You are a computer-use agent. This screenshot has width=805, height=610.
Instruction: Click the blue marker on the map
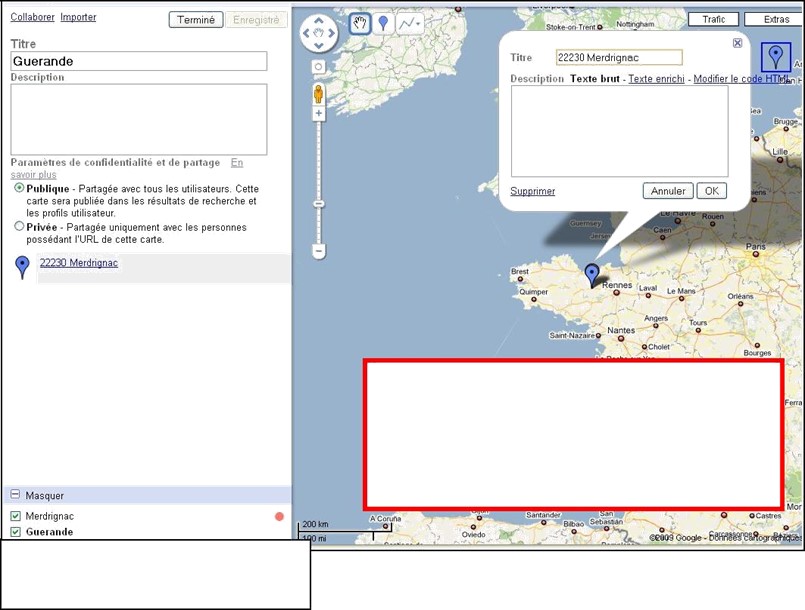tap(592, 276)
